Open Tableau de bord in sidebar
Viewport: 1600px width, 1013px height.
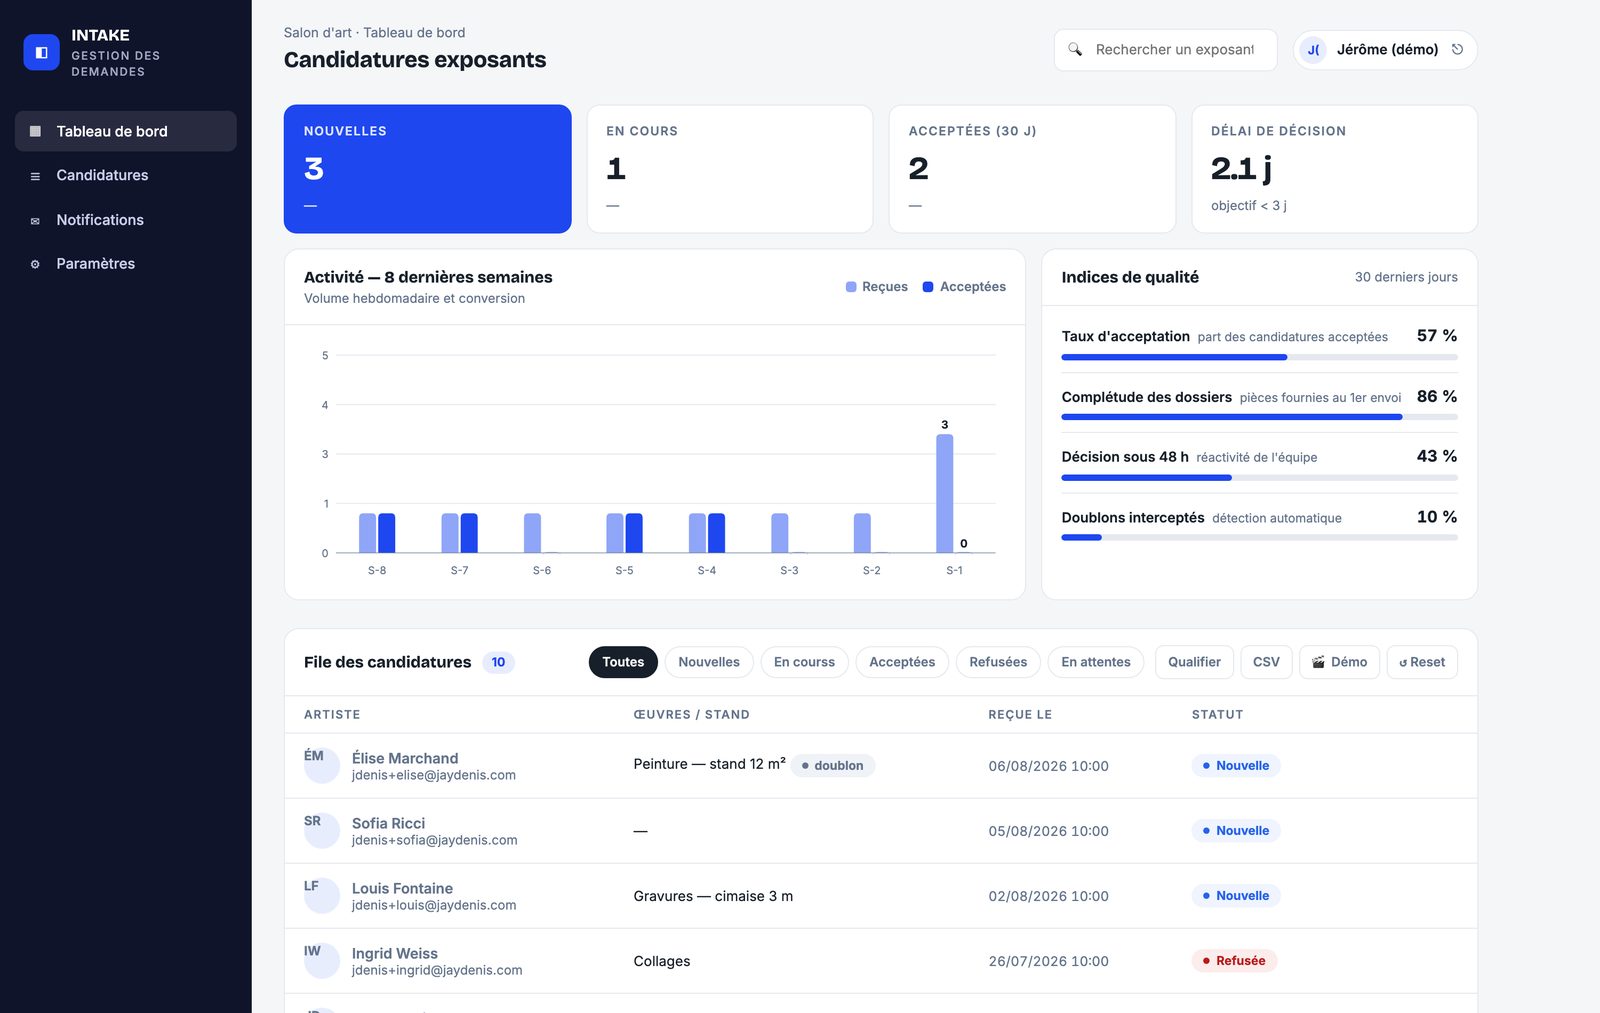pos(126,131)
